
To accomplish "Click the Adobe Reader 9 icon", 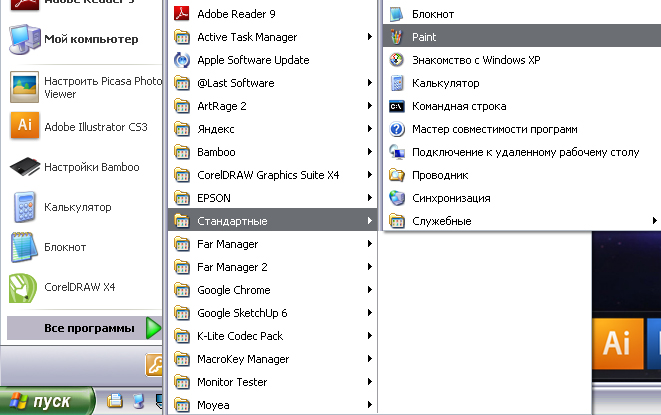I will (181, 14).
